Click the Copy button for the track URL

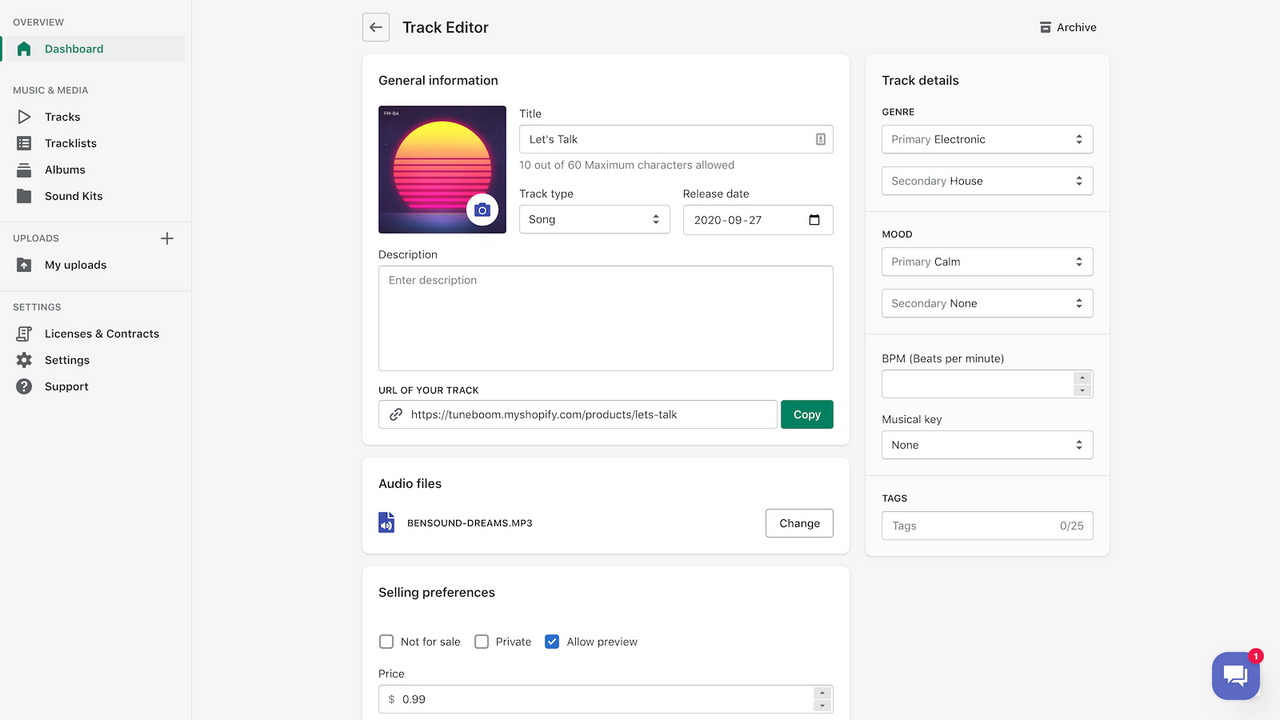click(x=806, y=414)
